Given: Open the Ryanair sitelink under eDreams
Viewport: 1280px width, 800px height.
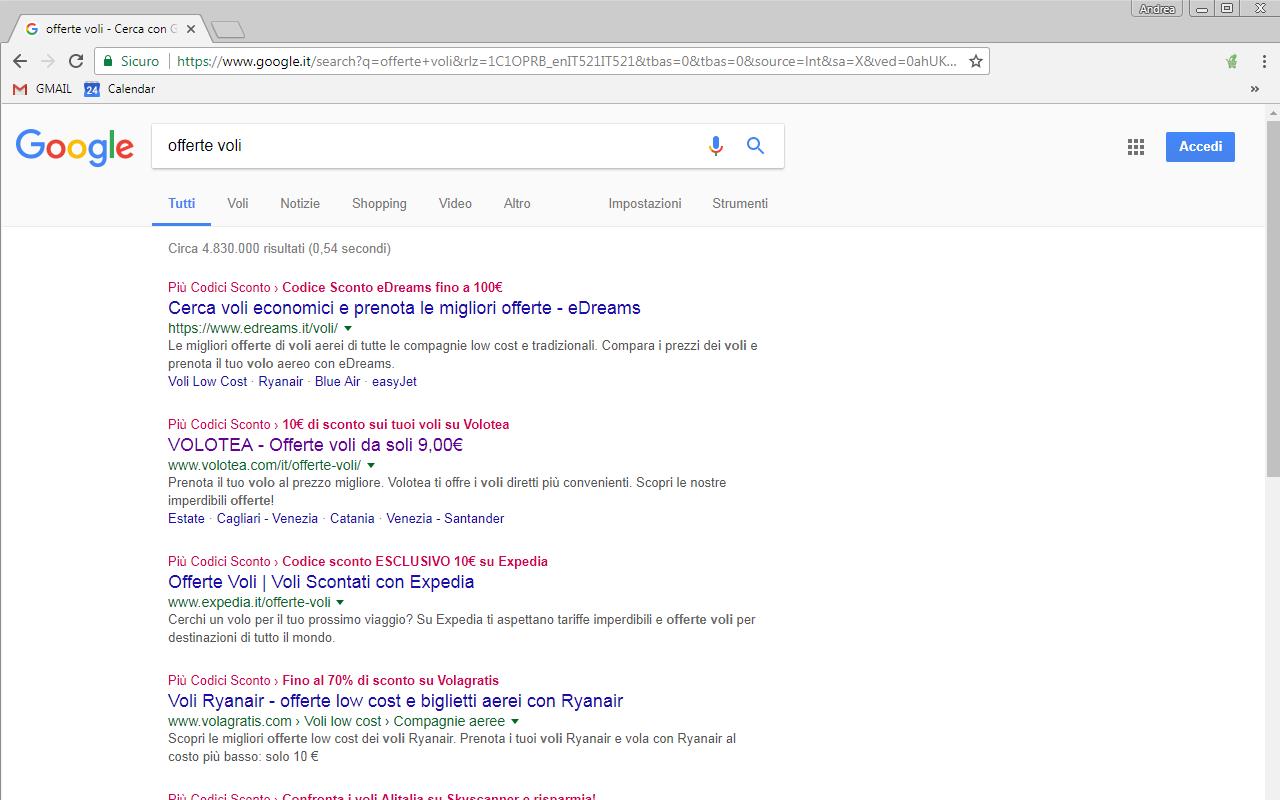Looking at the screenshot, I should point(281,381).
